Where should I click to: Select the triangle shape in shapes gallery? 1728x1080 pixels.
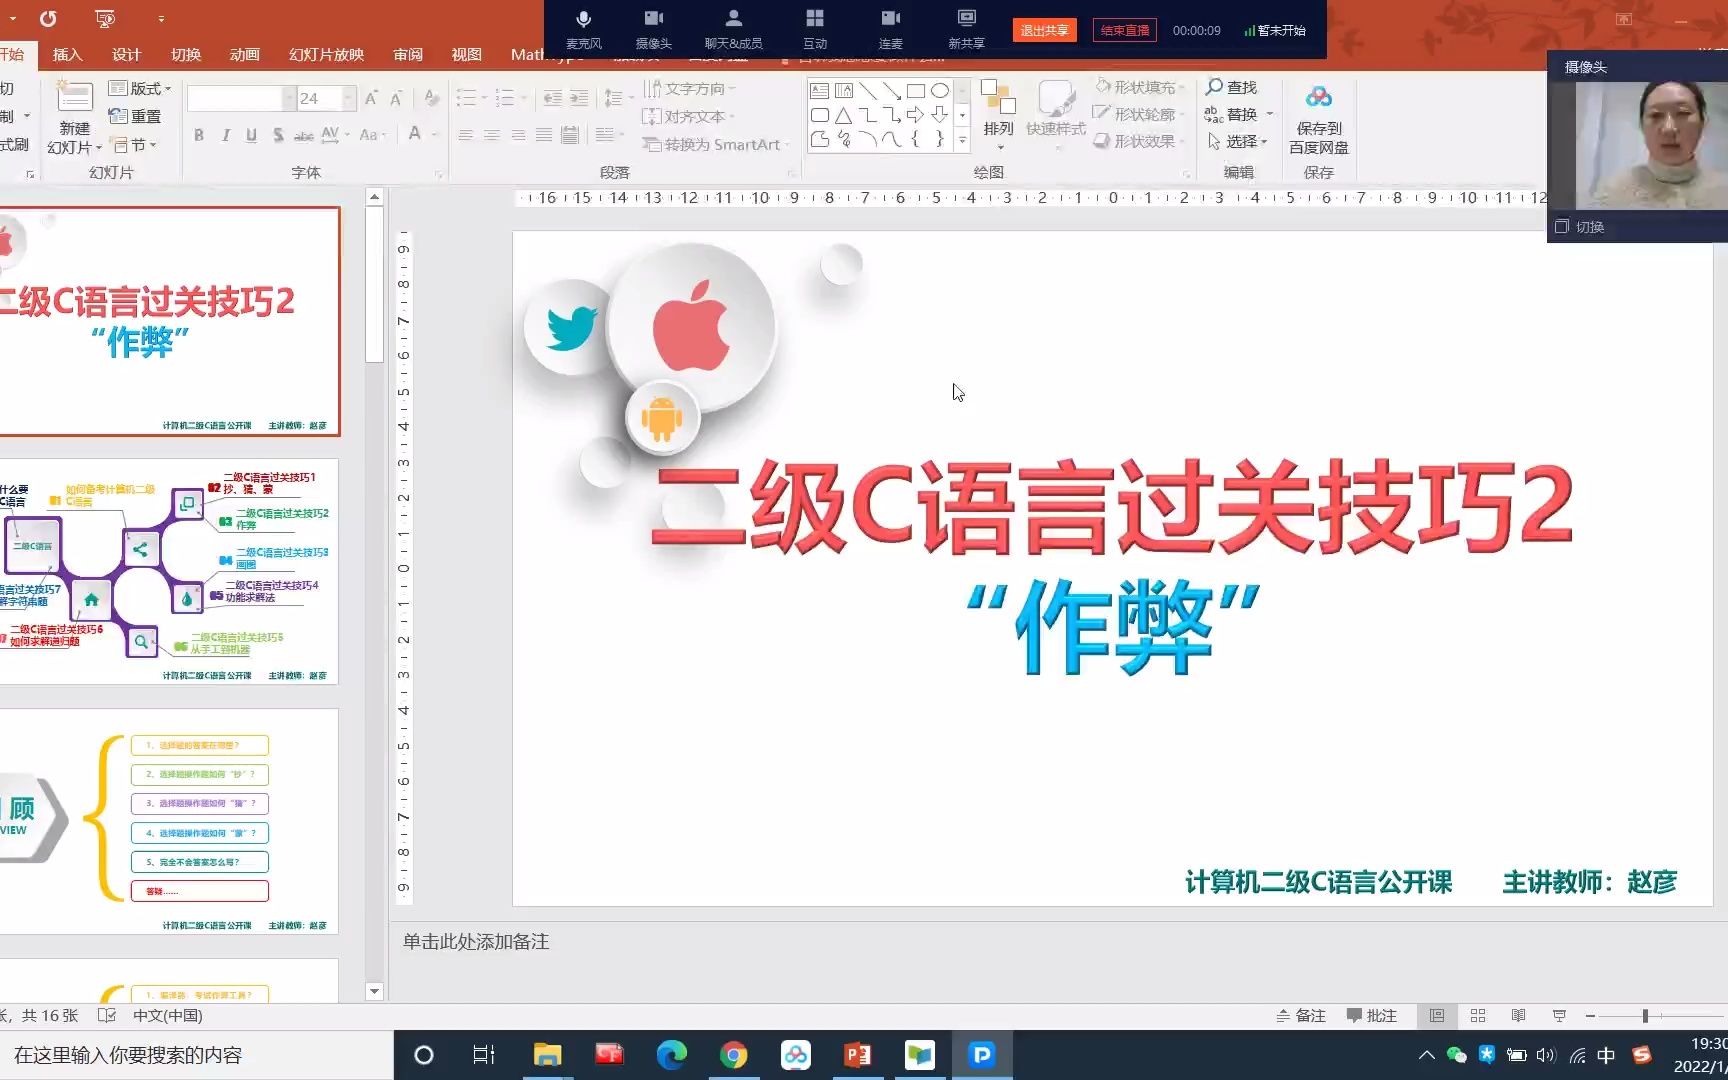point(844,116)
